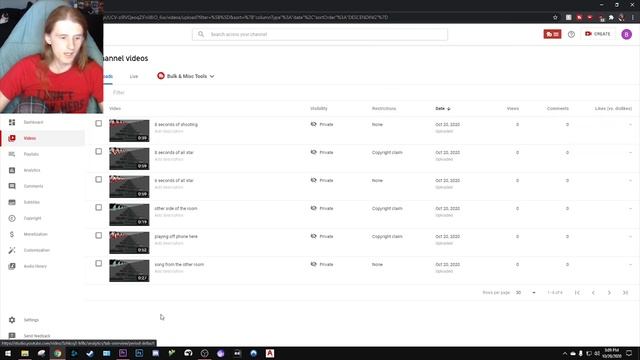Change Private visibility of "song from the other room"

322,264
